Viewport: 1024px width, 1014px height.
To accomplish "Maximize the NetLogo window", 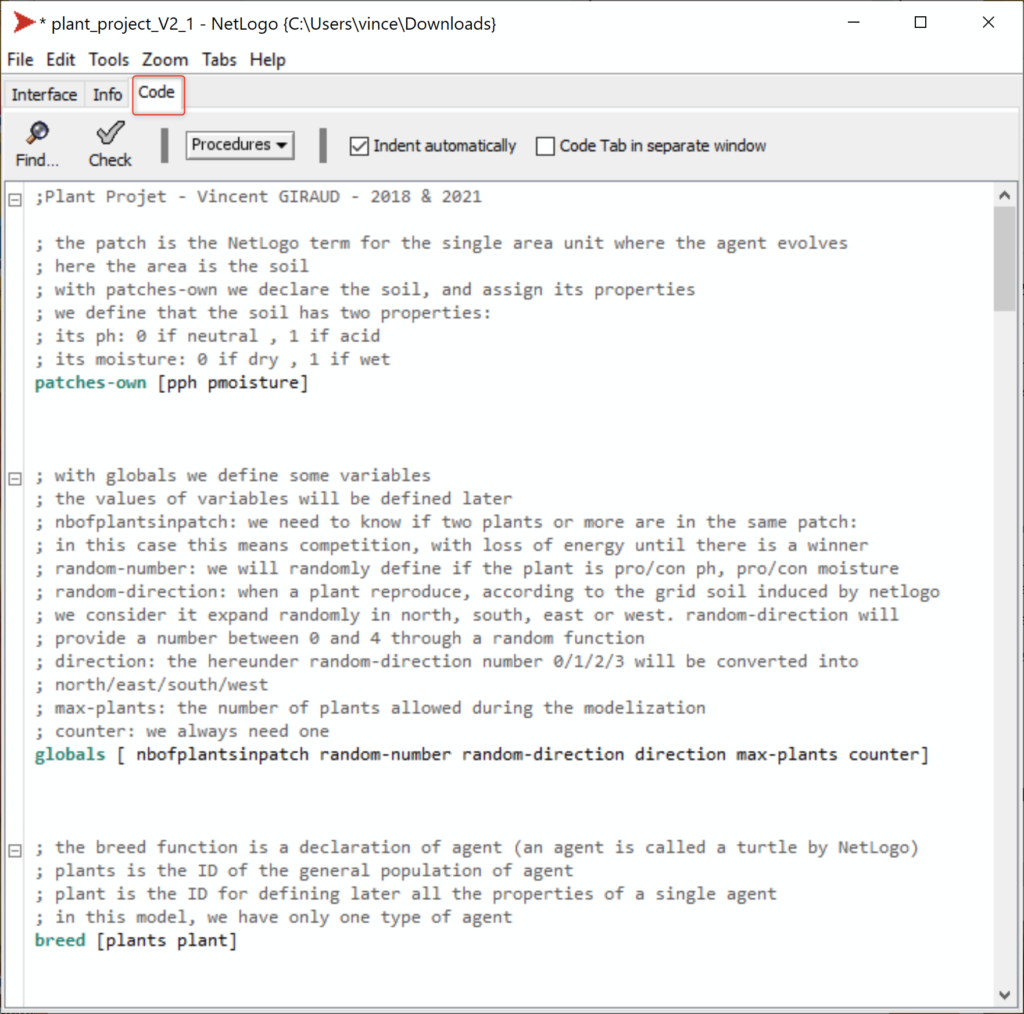I will point(920,22).
